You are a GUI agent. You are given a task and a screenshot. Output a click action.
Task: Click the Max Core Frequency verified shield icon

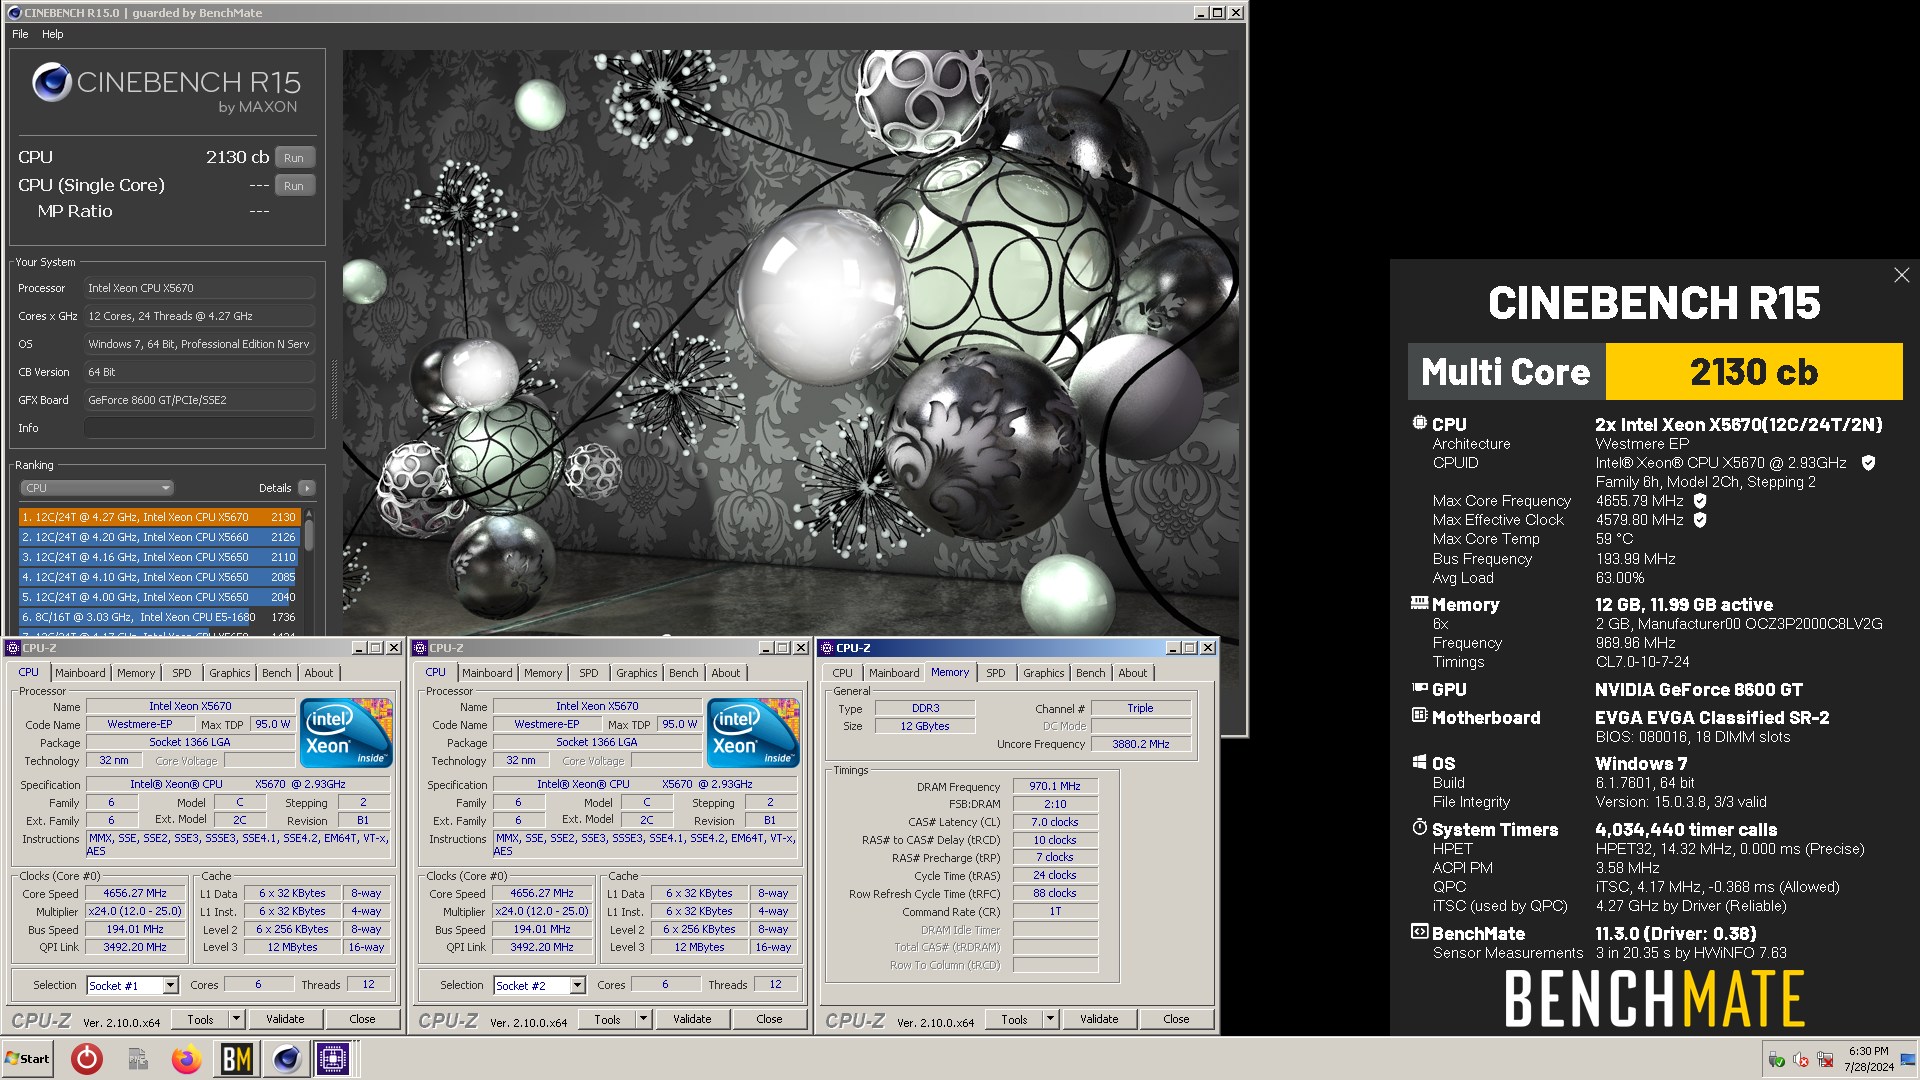coord(1700,501)
